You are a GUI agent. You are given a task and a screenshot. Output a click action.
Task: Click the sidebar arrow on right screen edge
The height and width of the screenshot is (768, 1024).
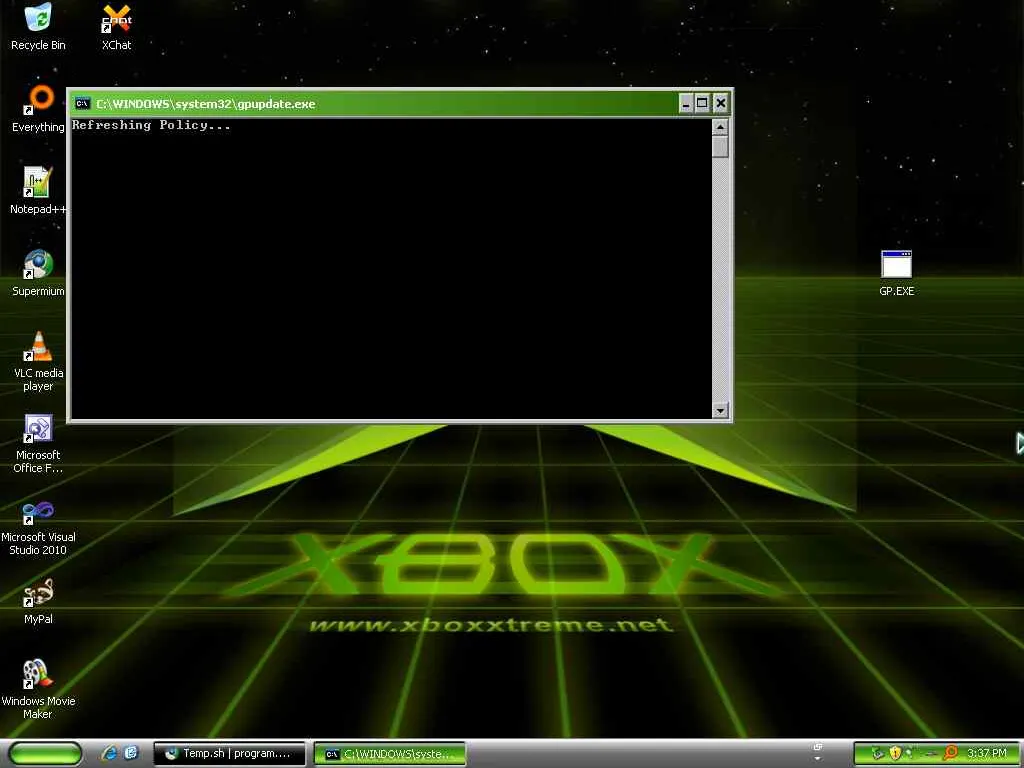[1019, 443]
